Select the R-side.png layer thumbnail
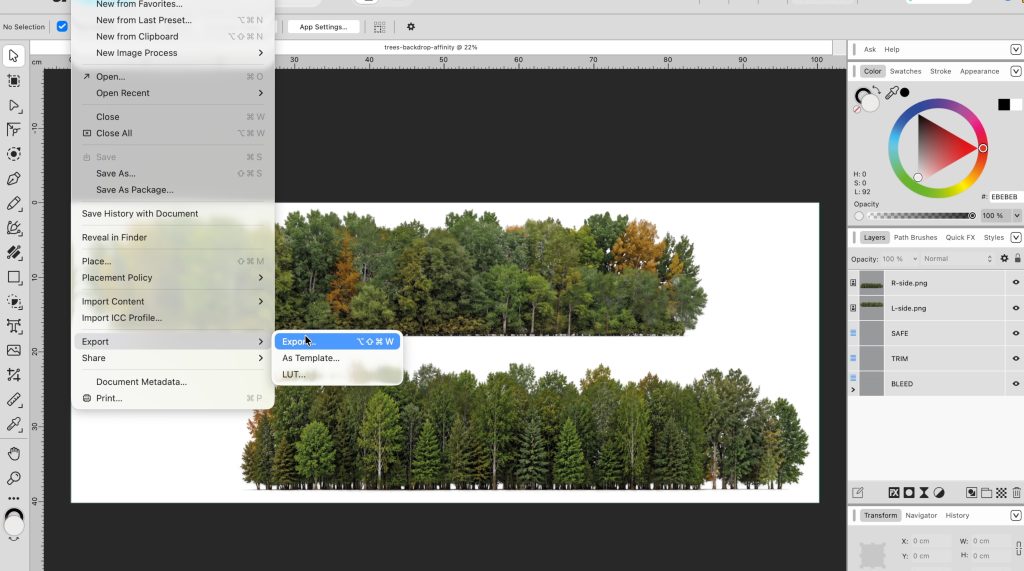Image resolution: width=1024 pixels, height=571 pixels. pos(871,283)
